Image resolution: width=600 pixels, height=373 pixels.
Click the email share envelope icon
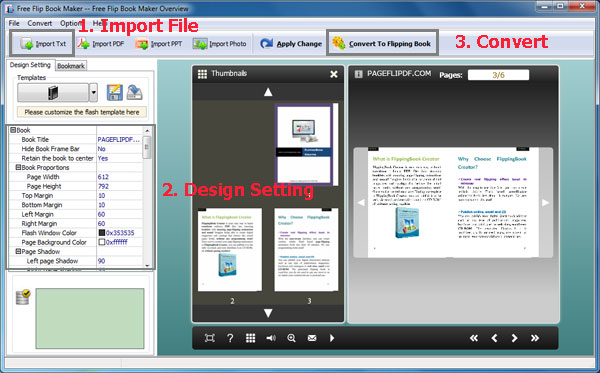[x=312, y=338]
